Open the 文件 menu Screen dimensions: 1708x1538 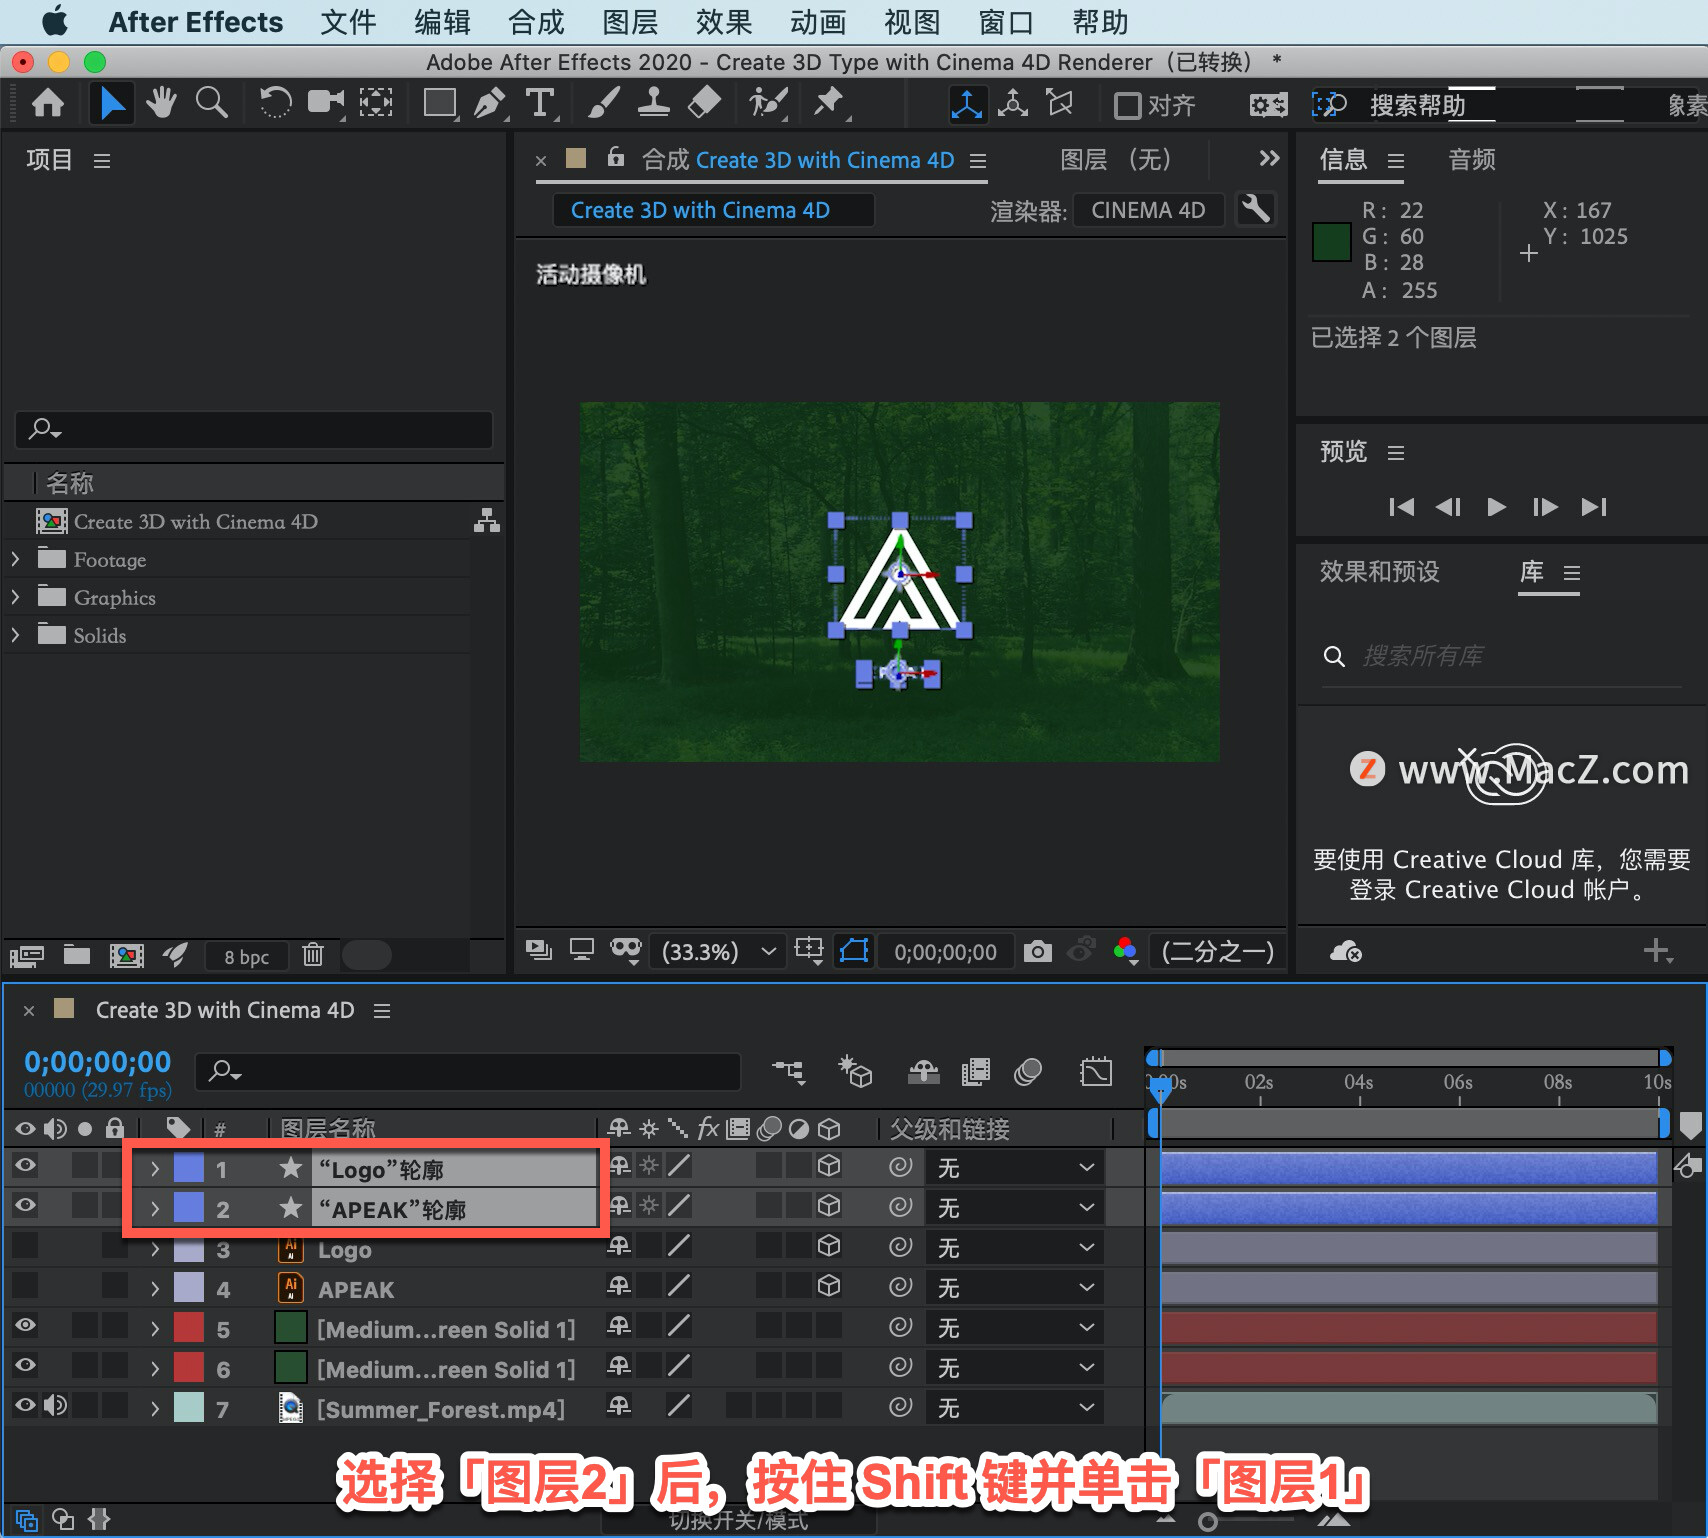348,22
